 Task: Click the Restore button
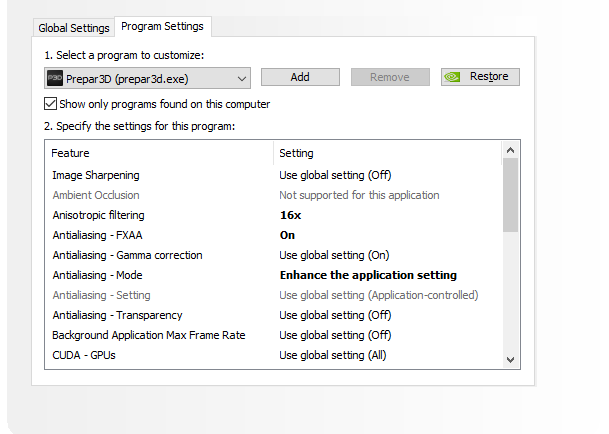480,77
